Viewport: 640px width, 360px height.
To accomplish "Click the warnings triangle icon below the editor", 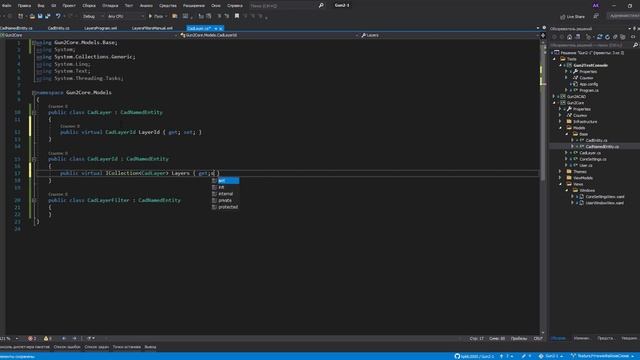I will [x=46, y=338].
